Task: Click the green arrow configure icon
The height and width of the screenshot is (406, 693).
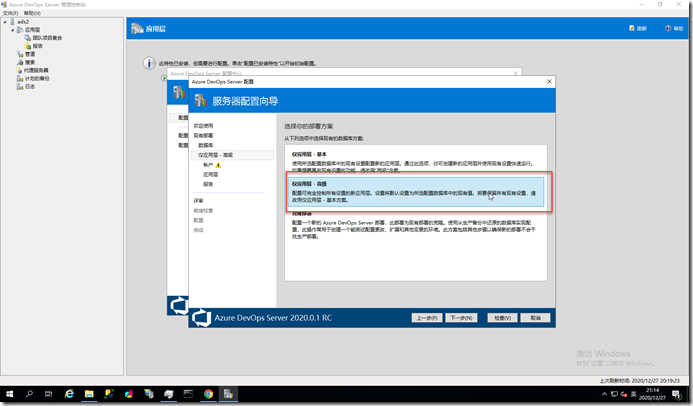Action: 164,78
